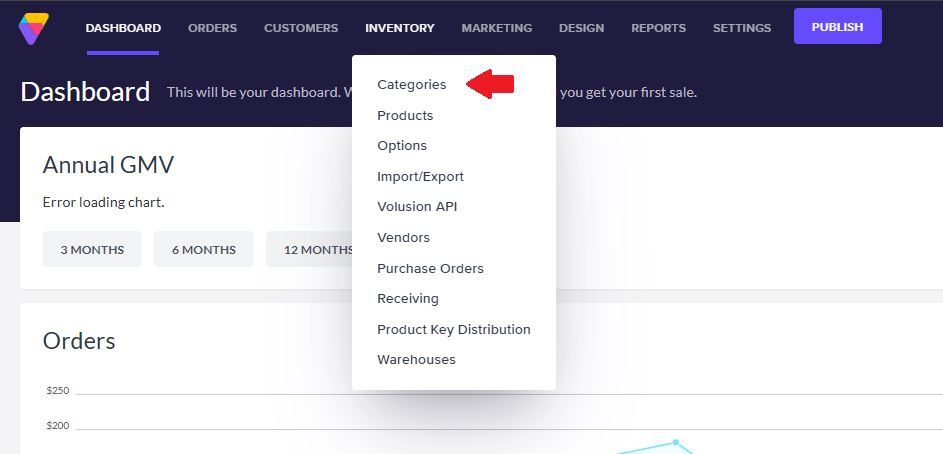This screenshot has width=943, height=454.
Task: Click the 'Error loading chart.' text
Action: [103, 203]
